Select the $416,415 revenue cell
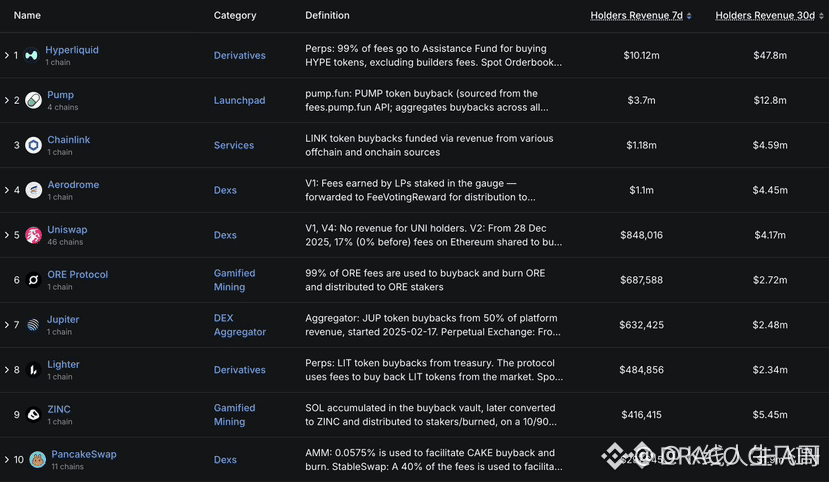The height and width of the screenshot is (482, 829). pos(641,414)
